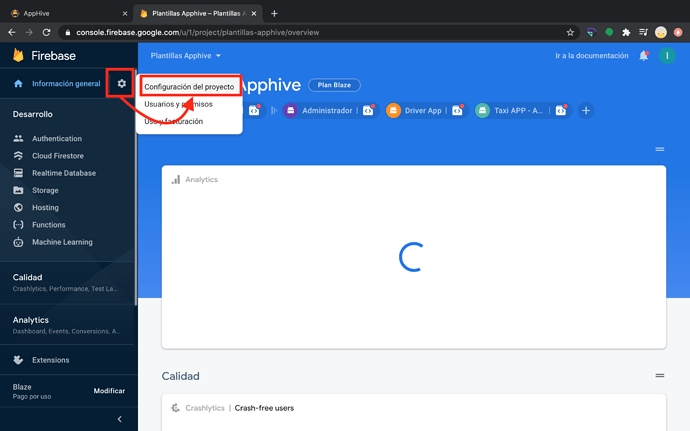Open project settings gear icon

point(121,84)
